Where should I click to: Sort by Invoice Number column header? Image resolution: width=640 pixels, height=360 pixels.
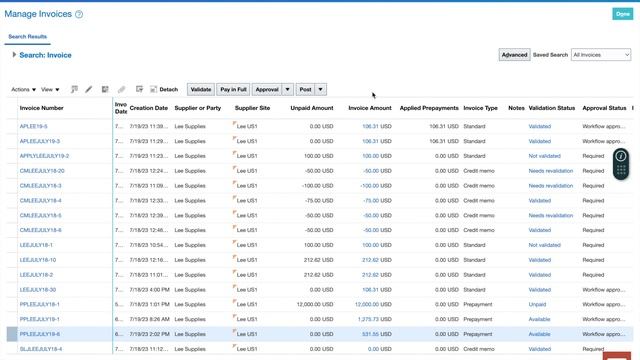pyautogui.click(x=42, y=108)
